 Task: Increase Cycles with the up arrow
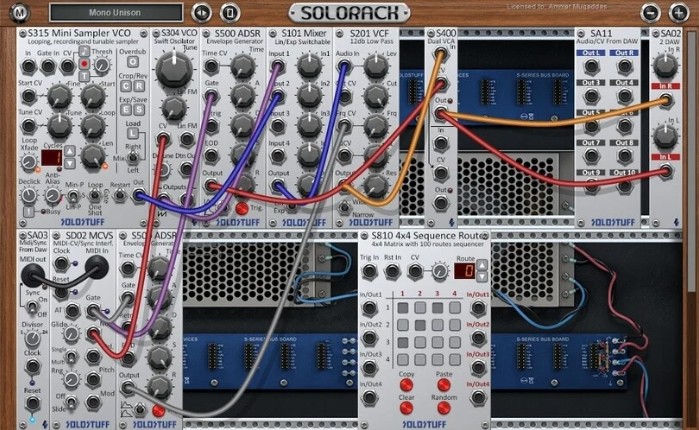(x=68, y=152)
